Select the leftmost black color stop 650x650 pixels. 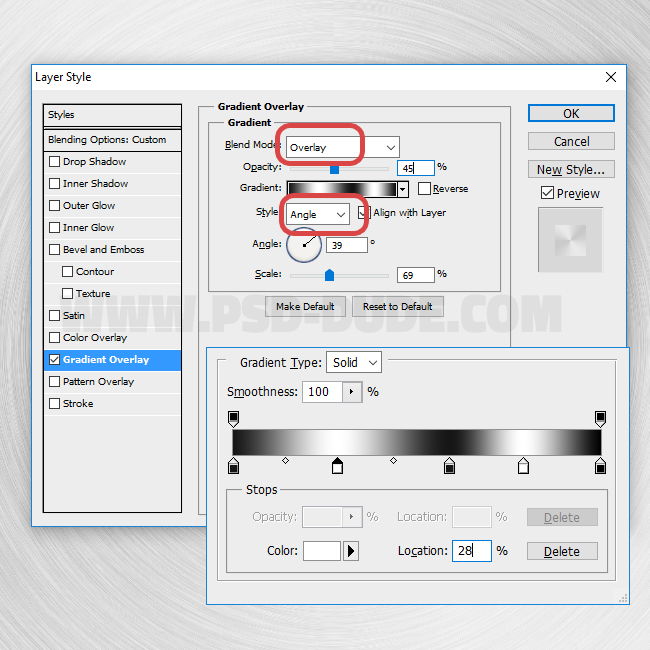pos(234,466)
